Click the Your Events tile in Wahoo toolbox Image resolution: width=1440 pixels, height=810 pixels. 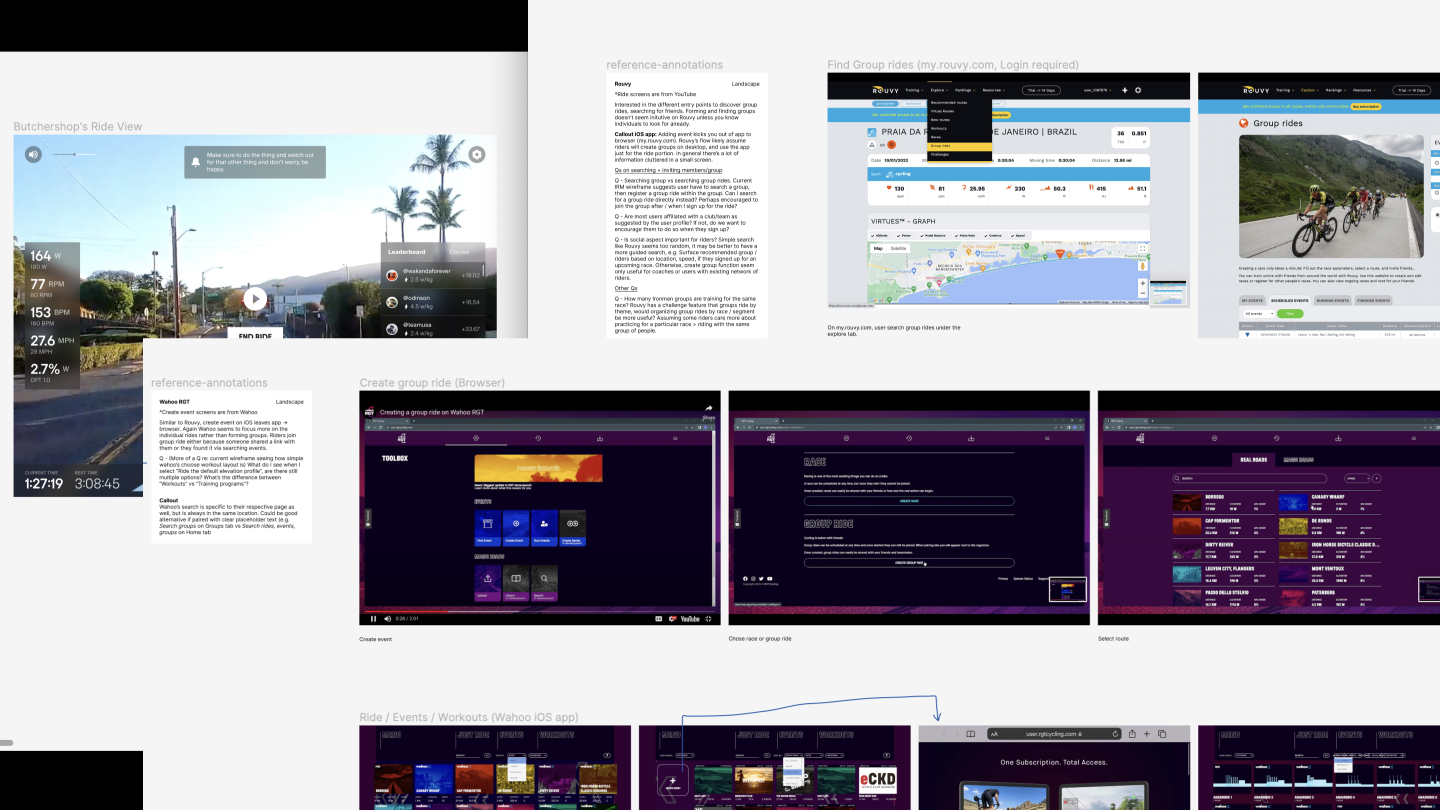point(544,528)
